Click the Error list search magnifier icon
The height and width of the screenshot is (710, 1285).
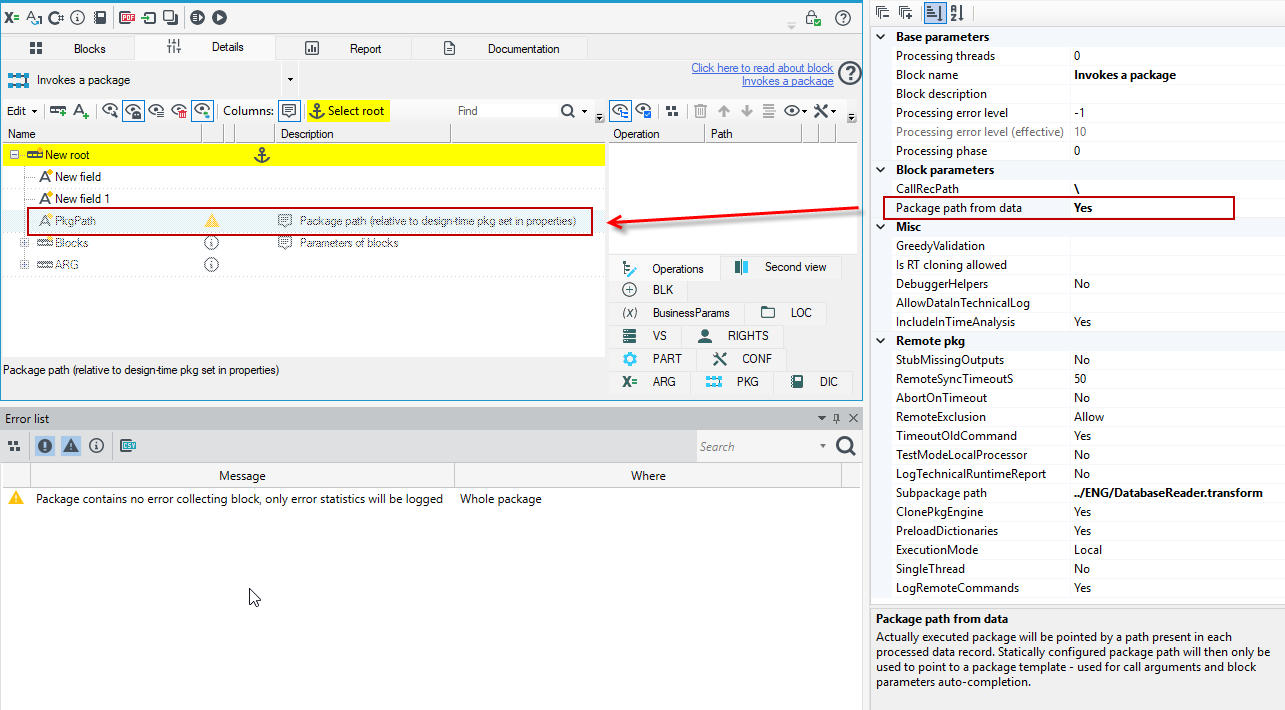pos(845,446)
